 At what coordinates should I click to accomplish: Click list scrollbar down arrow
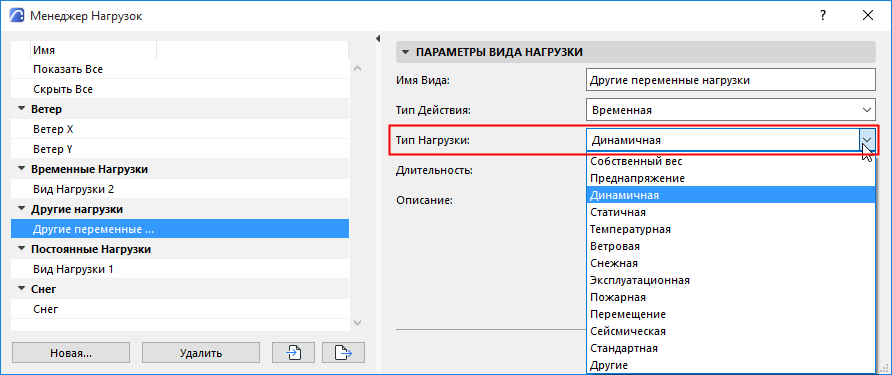tap(357, 323)
